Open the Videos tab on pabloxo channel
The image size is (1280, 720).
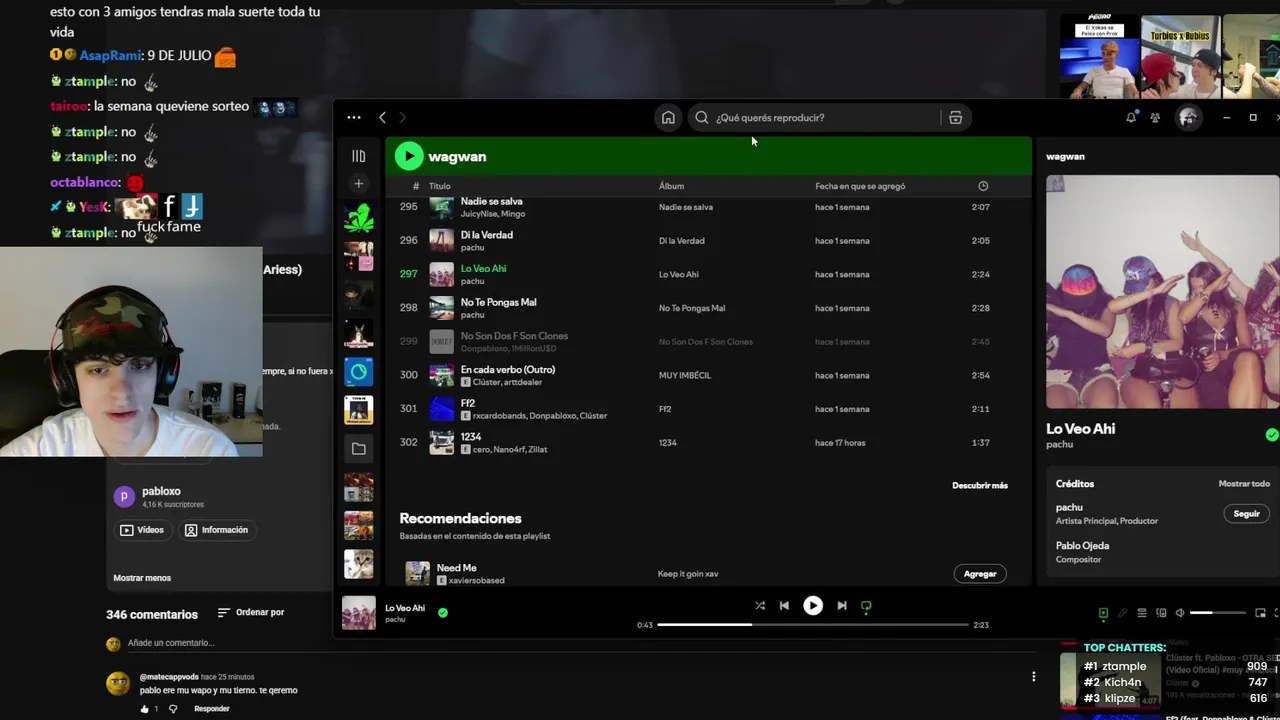142,530
